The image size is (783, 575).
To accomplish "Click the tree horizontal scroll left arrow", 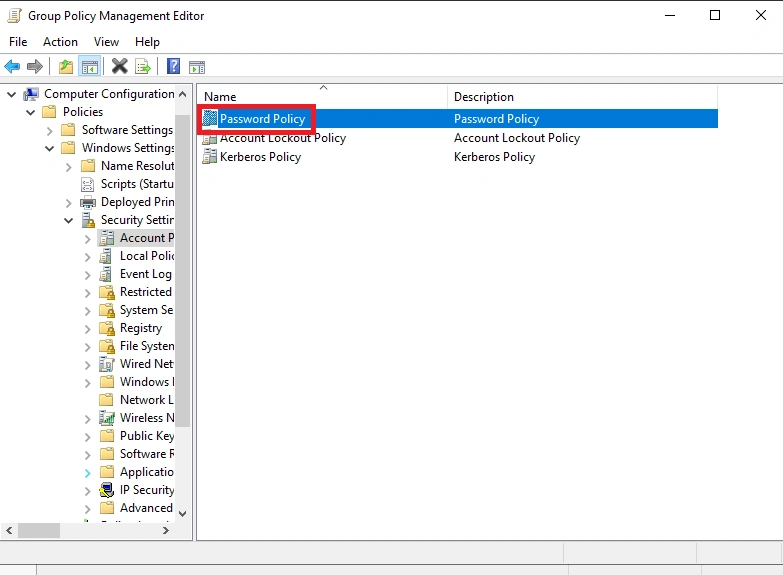I will click(9, 531).
